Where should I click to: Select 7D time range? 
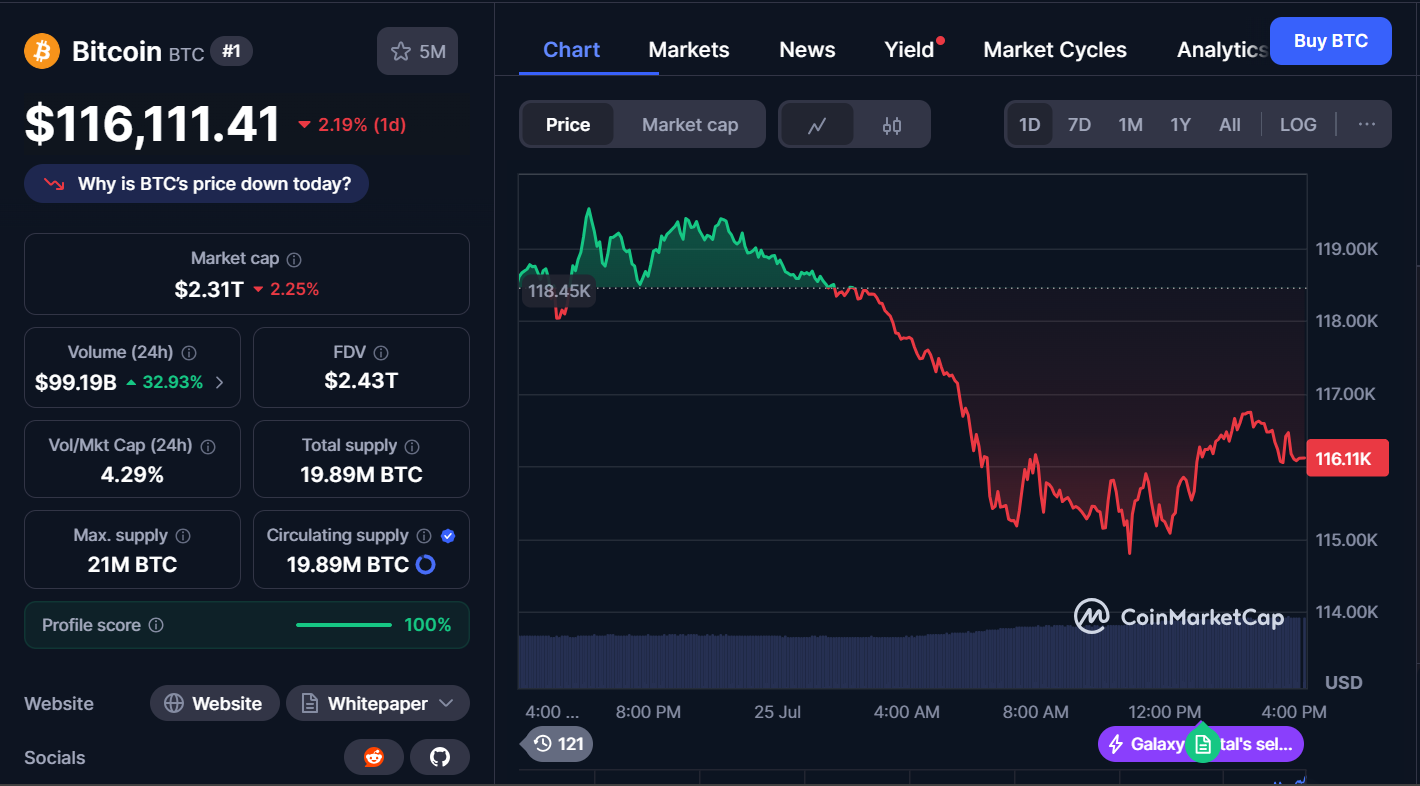coord(1079,125)
